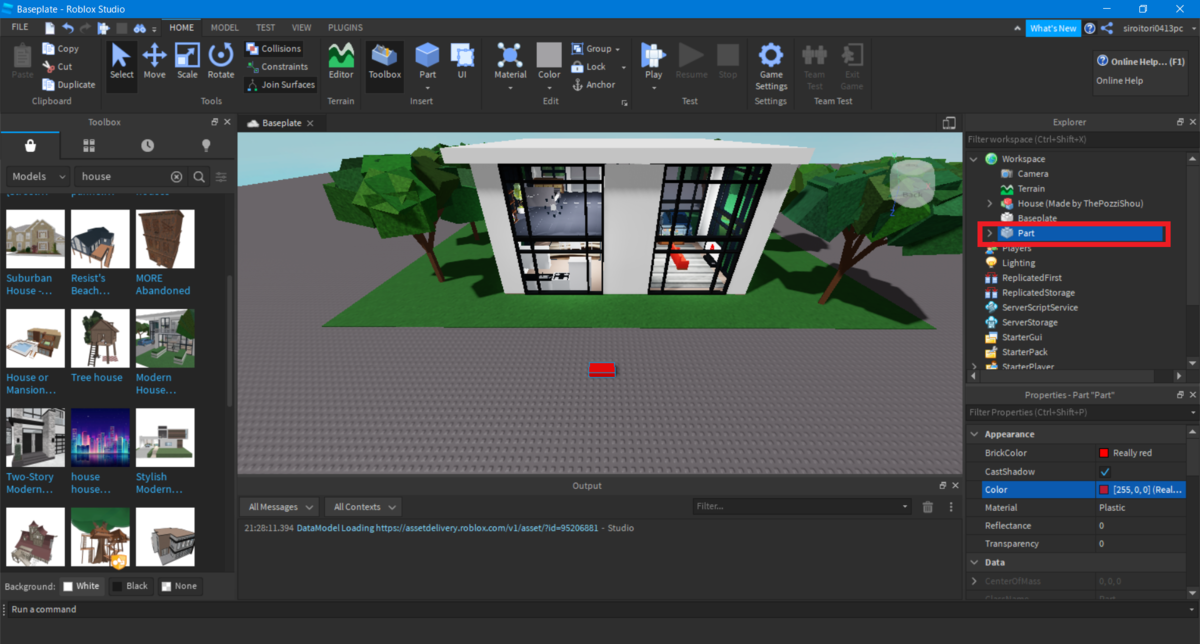
Task: Select White background option
Action: [81, 586]
